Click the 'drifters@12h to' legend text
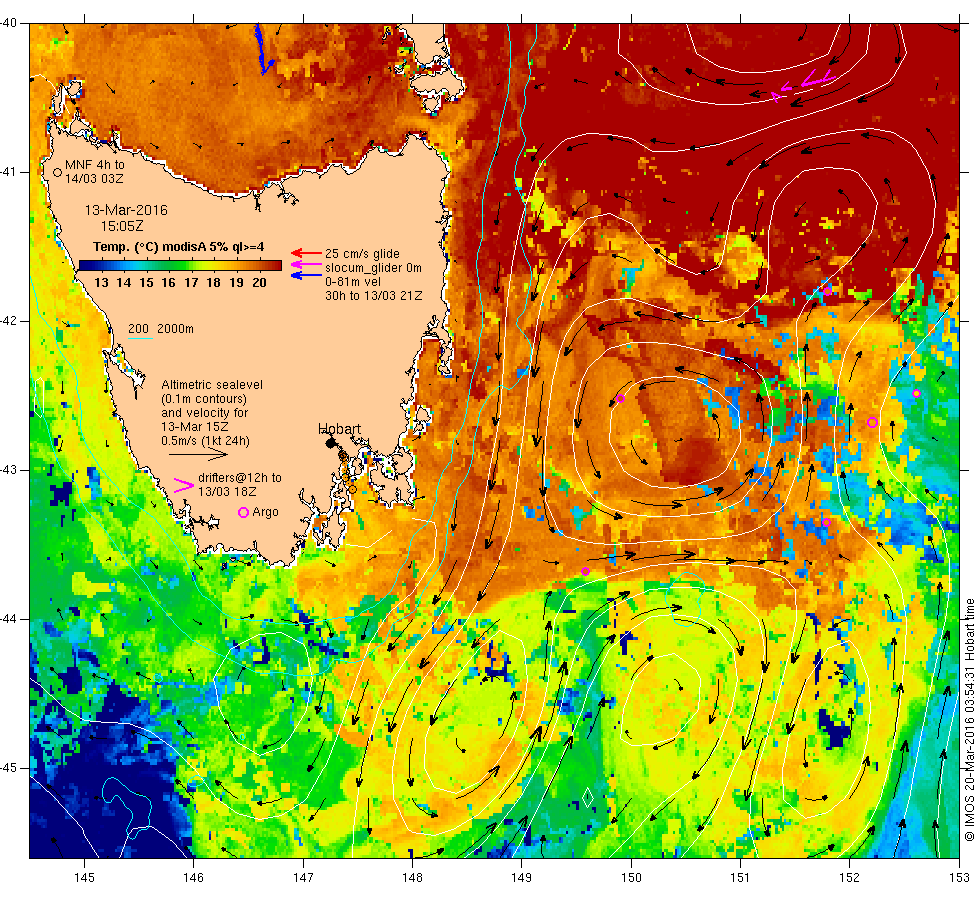 click(240, 478)
